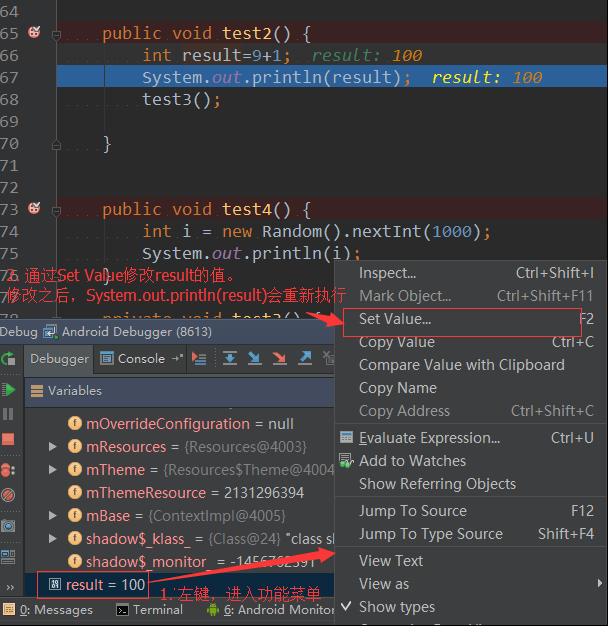Click the Step Into toolbar icon
The width and height of the screenshot is (608, 626).
(254, 358)
